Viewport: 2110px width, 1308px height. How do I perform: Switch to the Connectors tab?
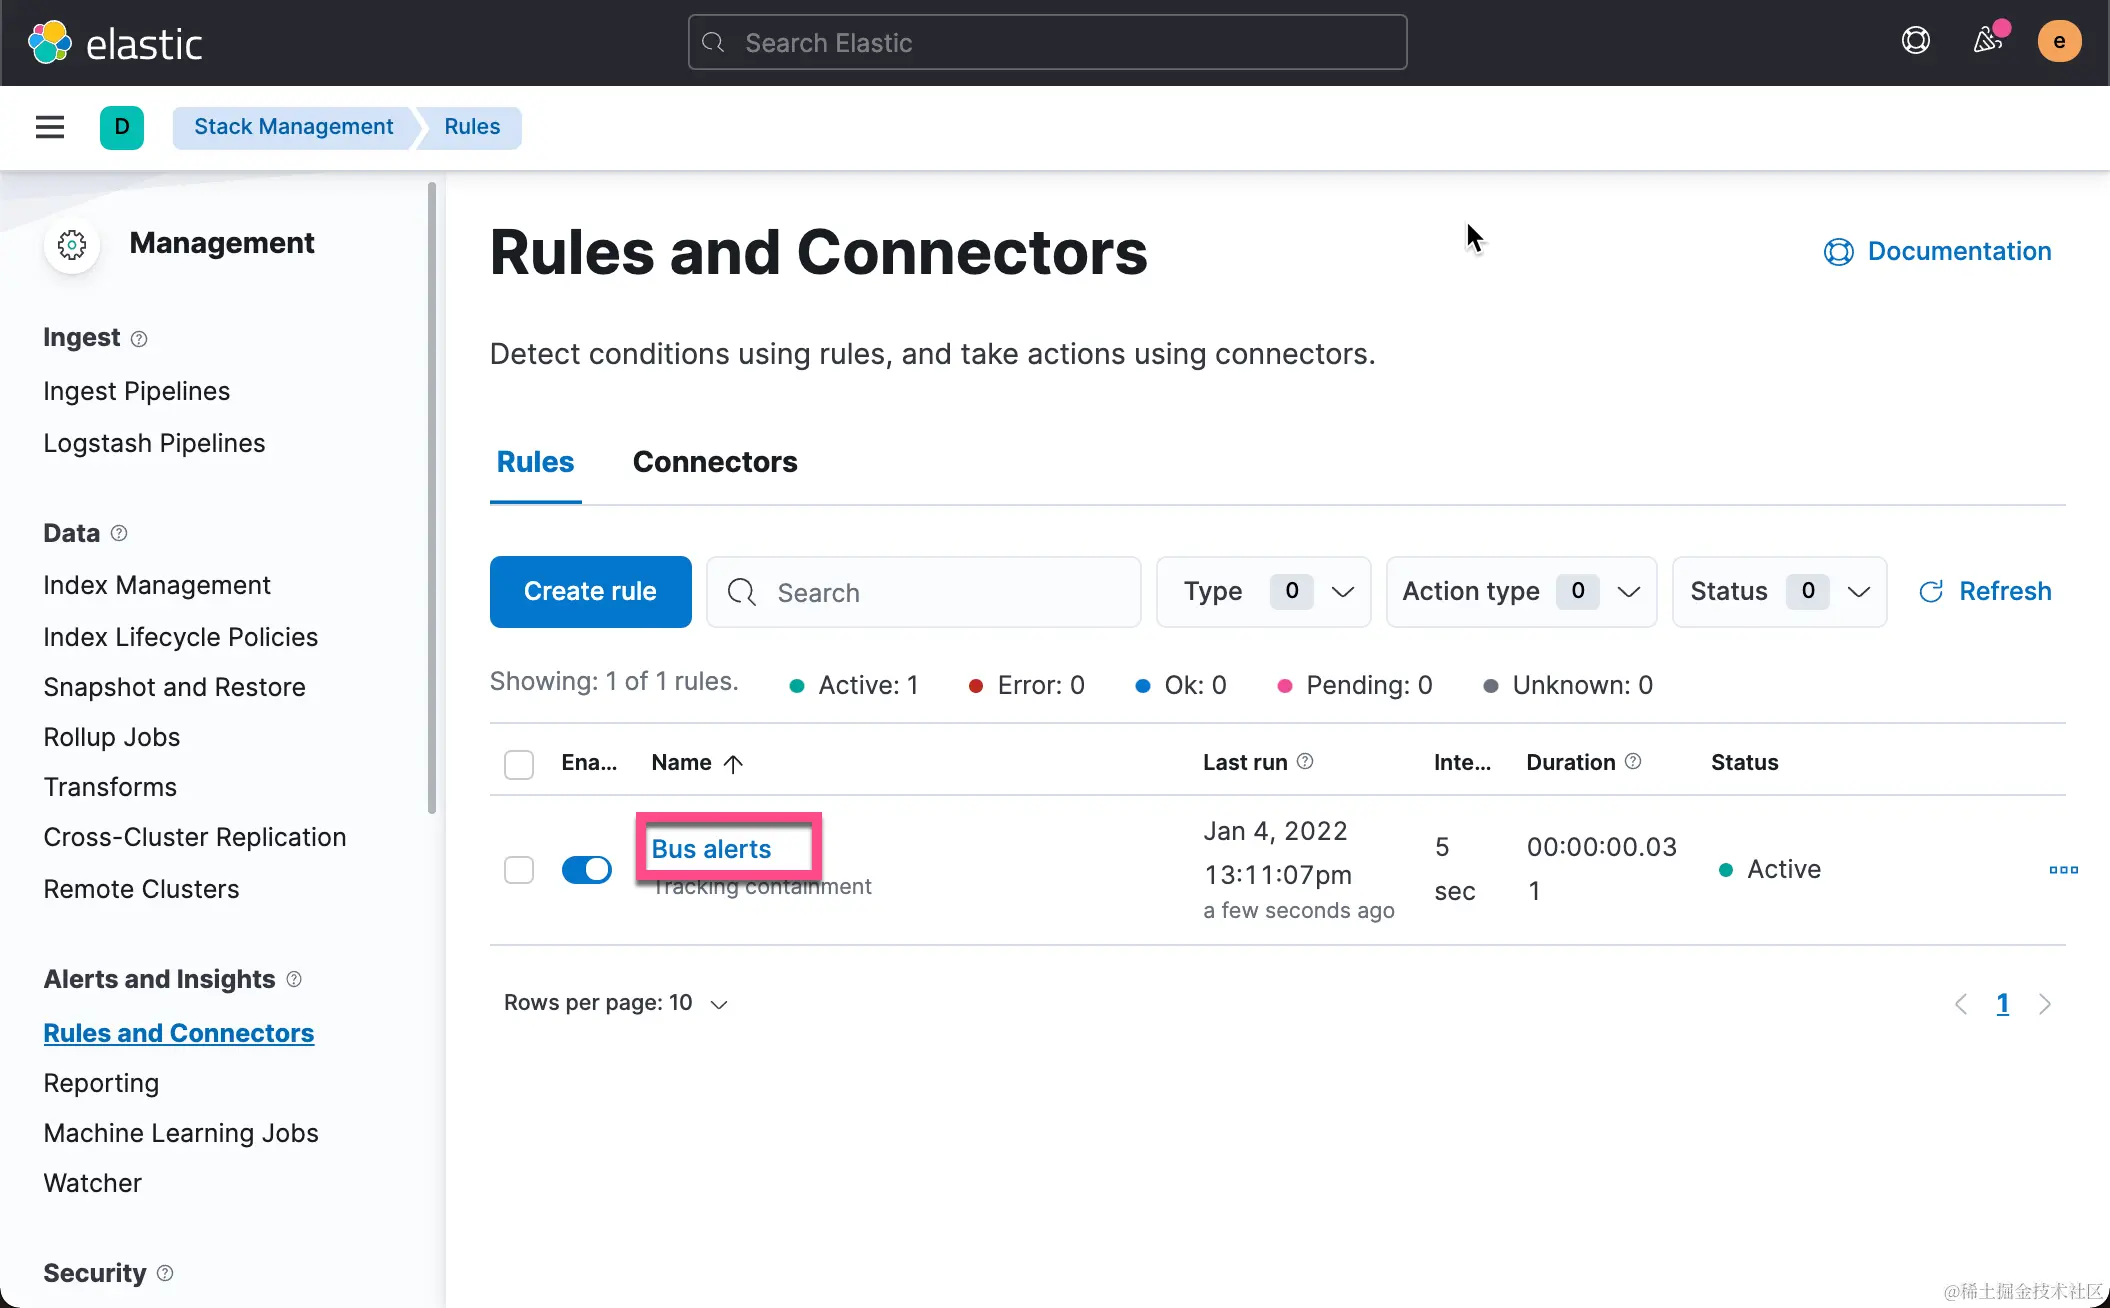(x=715, y=462)
